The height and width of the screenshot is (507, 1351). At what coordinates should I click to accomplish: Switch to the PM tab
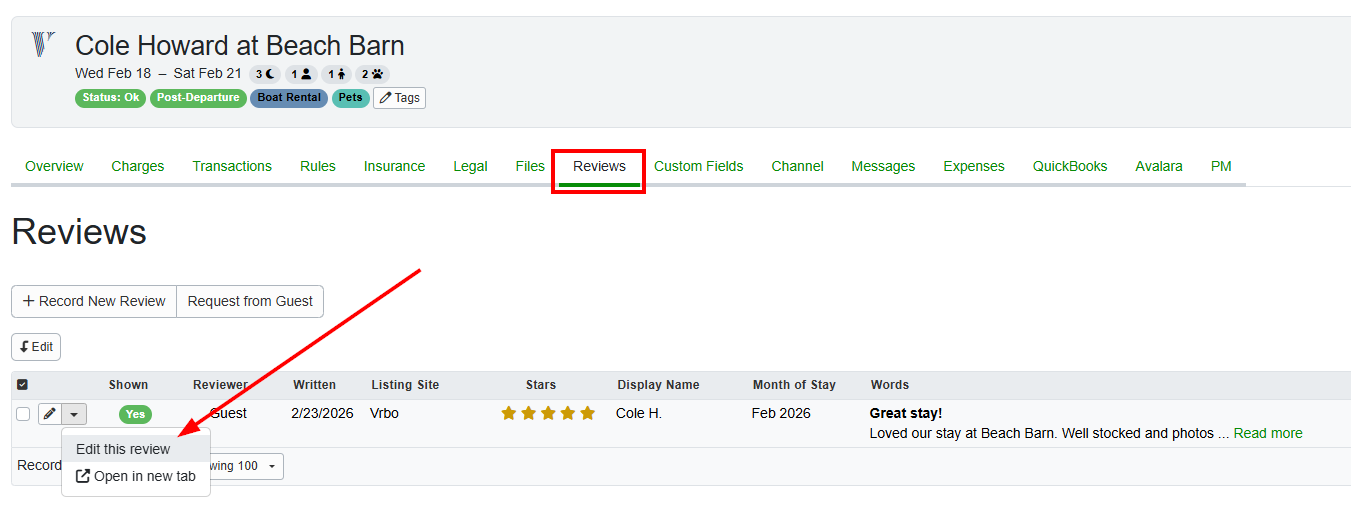tap(1221, 166)
